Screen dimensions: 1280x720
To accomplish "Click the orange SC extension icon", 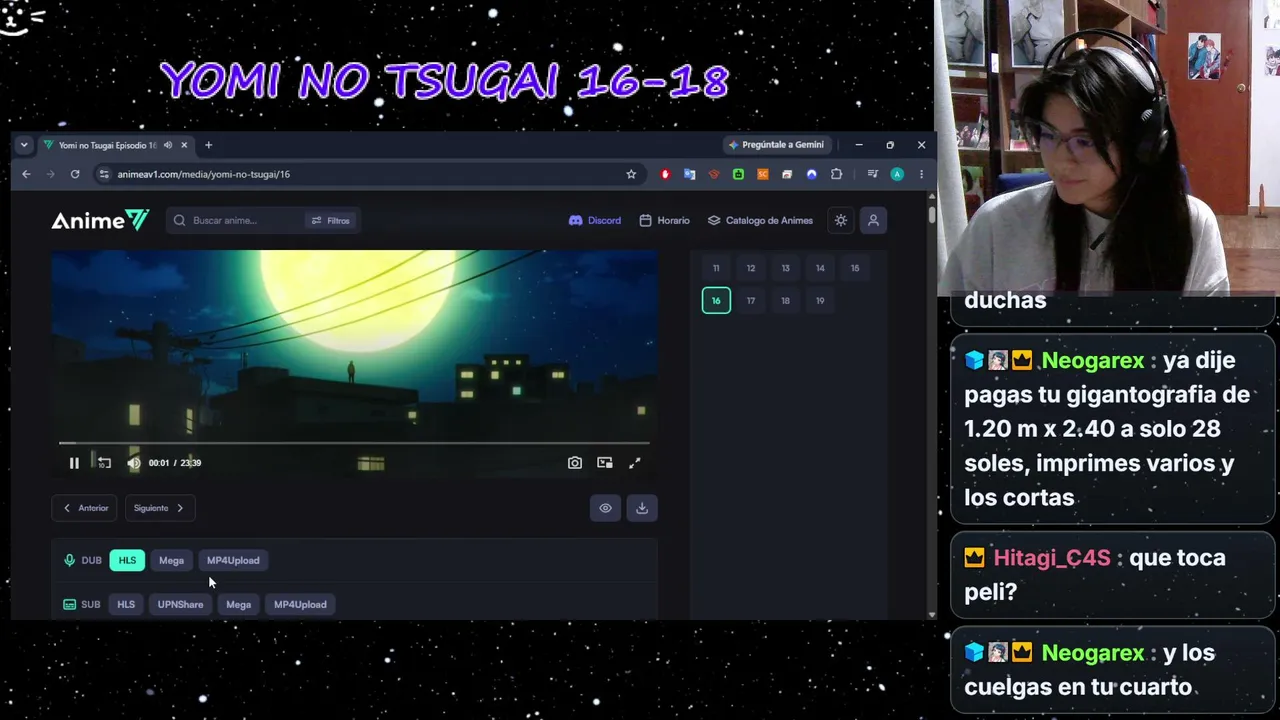I will [x=762, y=174].
